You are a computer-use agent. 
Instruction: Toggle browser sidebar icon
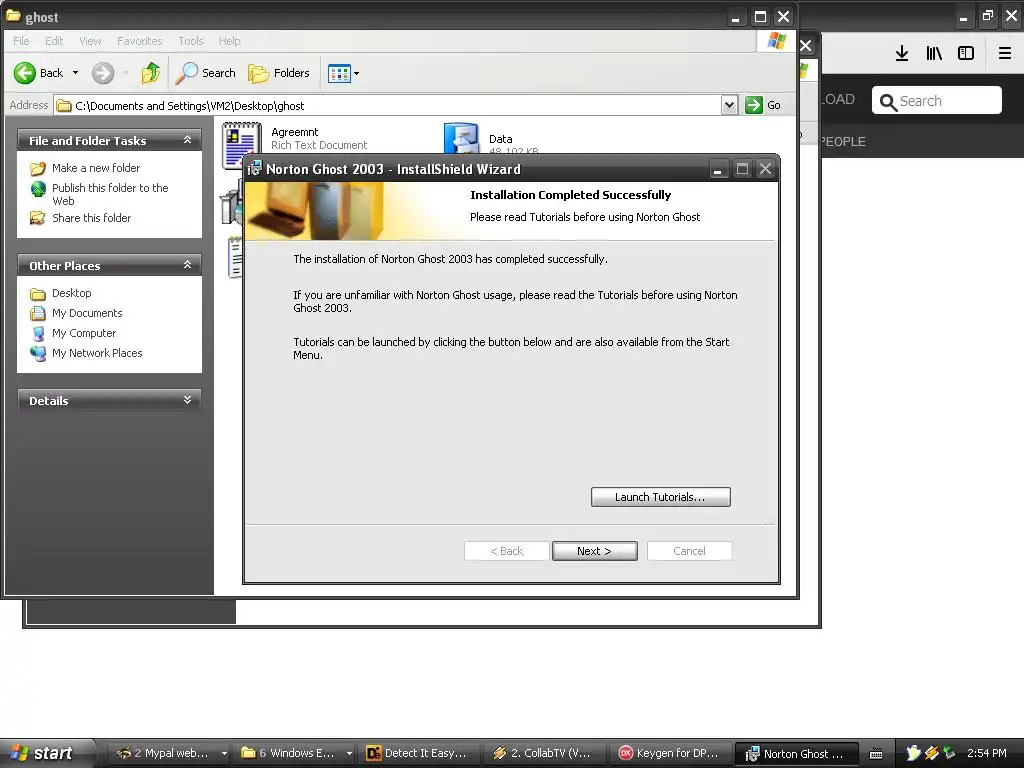coord(966,54)
